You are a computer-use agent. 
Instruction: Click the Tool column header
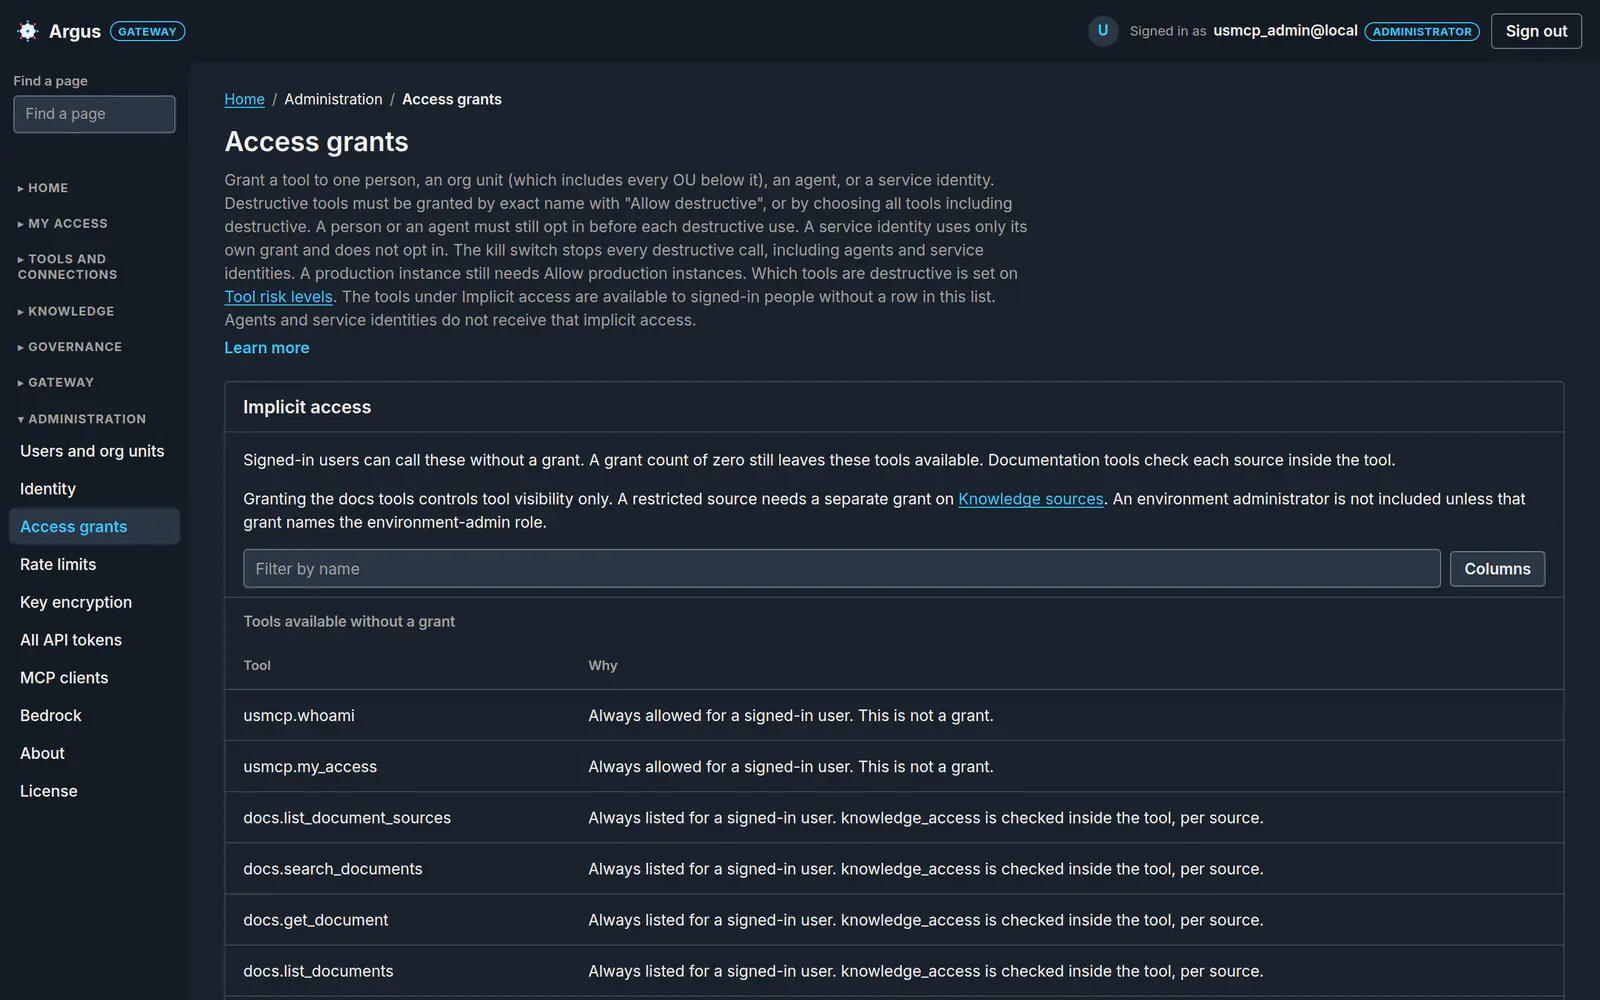257,665
